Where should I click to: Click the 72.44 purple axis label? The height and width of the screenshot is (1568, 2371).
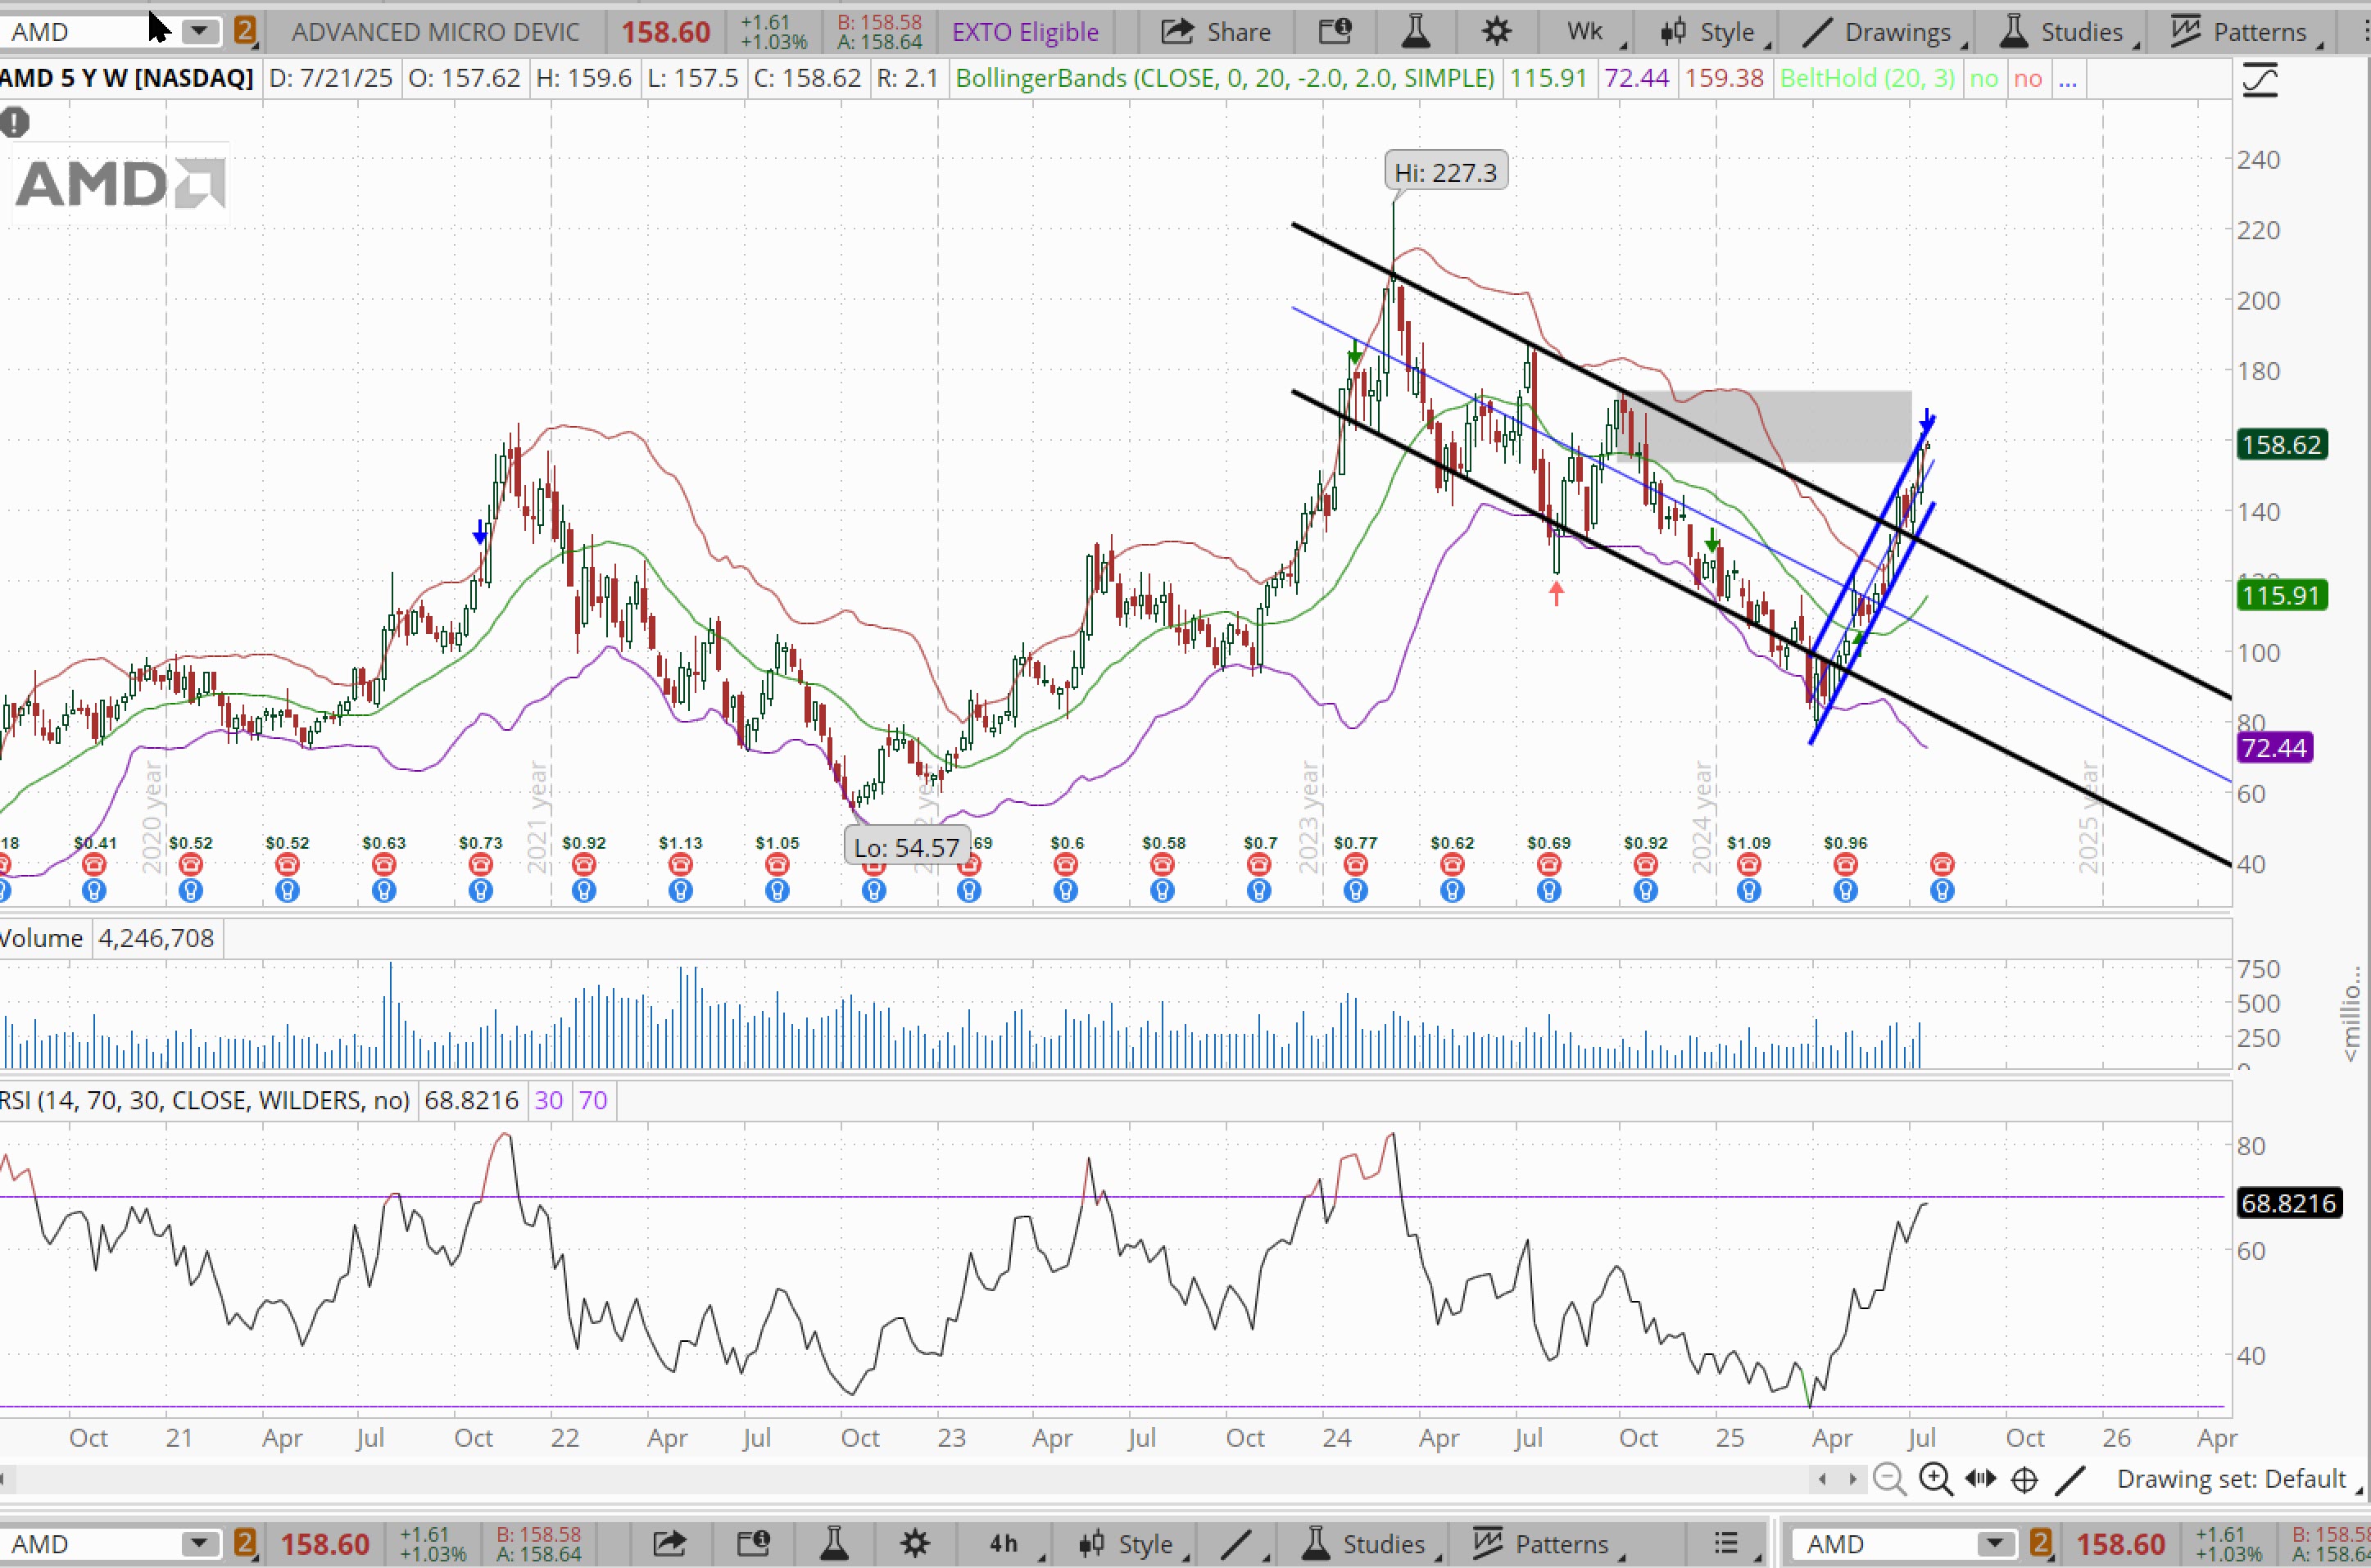pos(2275,747)
